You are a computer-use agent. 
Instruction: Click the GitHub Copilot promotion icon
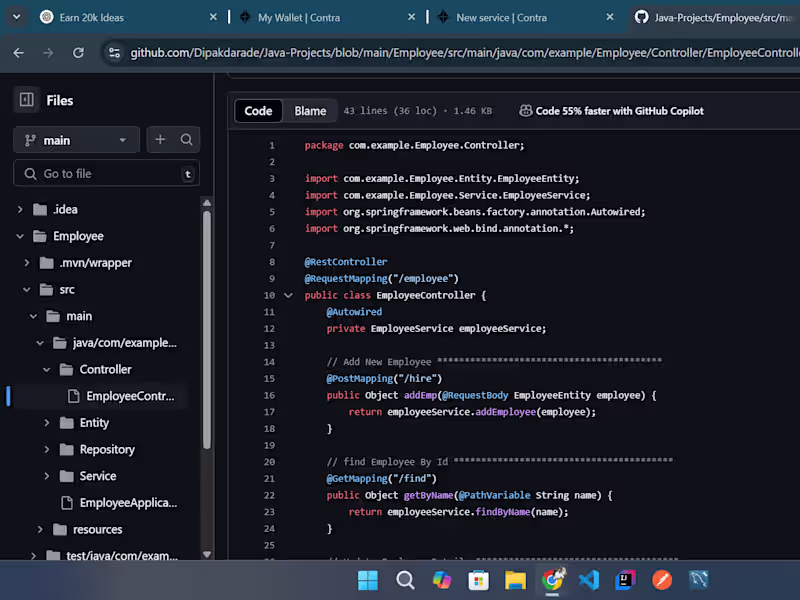(x=524, y=111)
